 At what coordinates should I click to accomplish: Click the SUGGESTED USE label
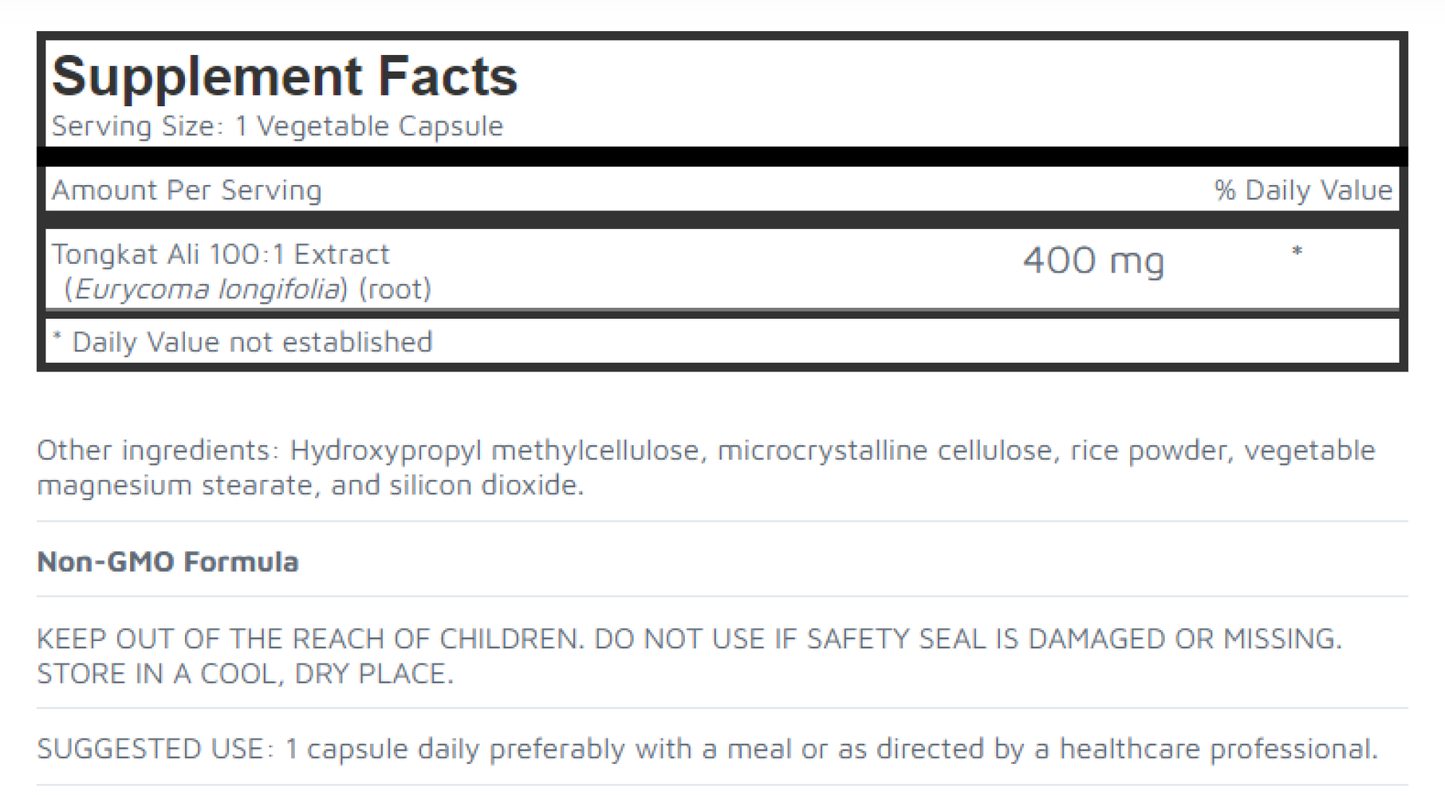click(150, 749)
